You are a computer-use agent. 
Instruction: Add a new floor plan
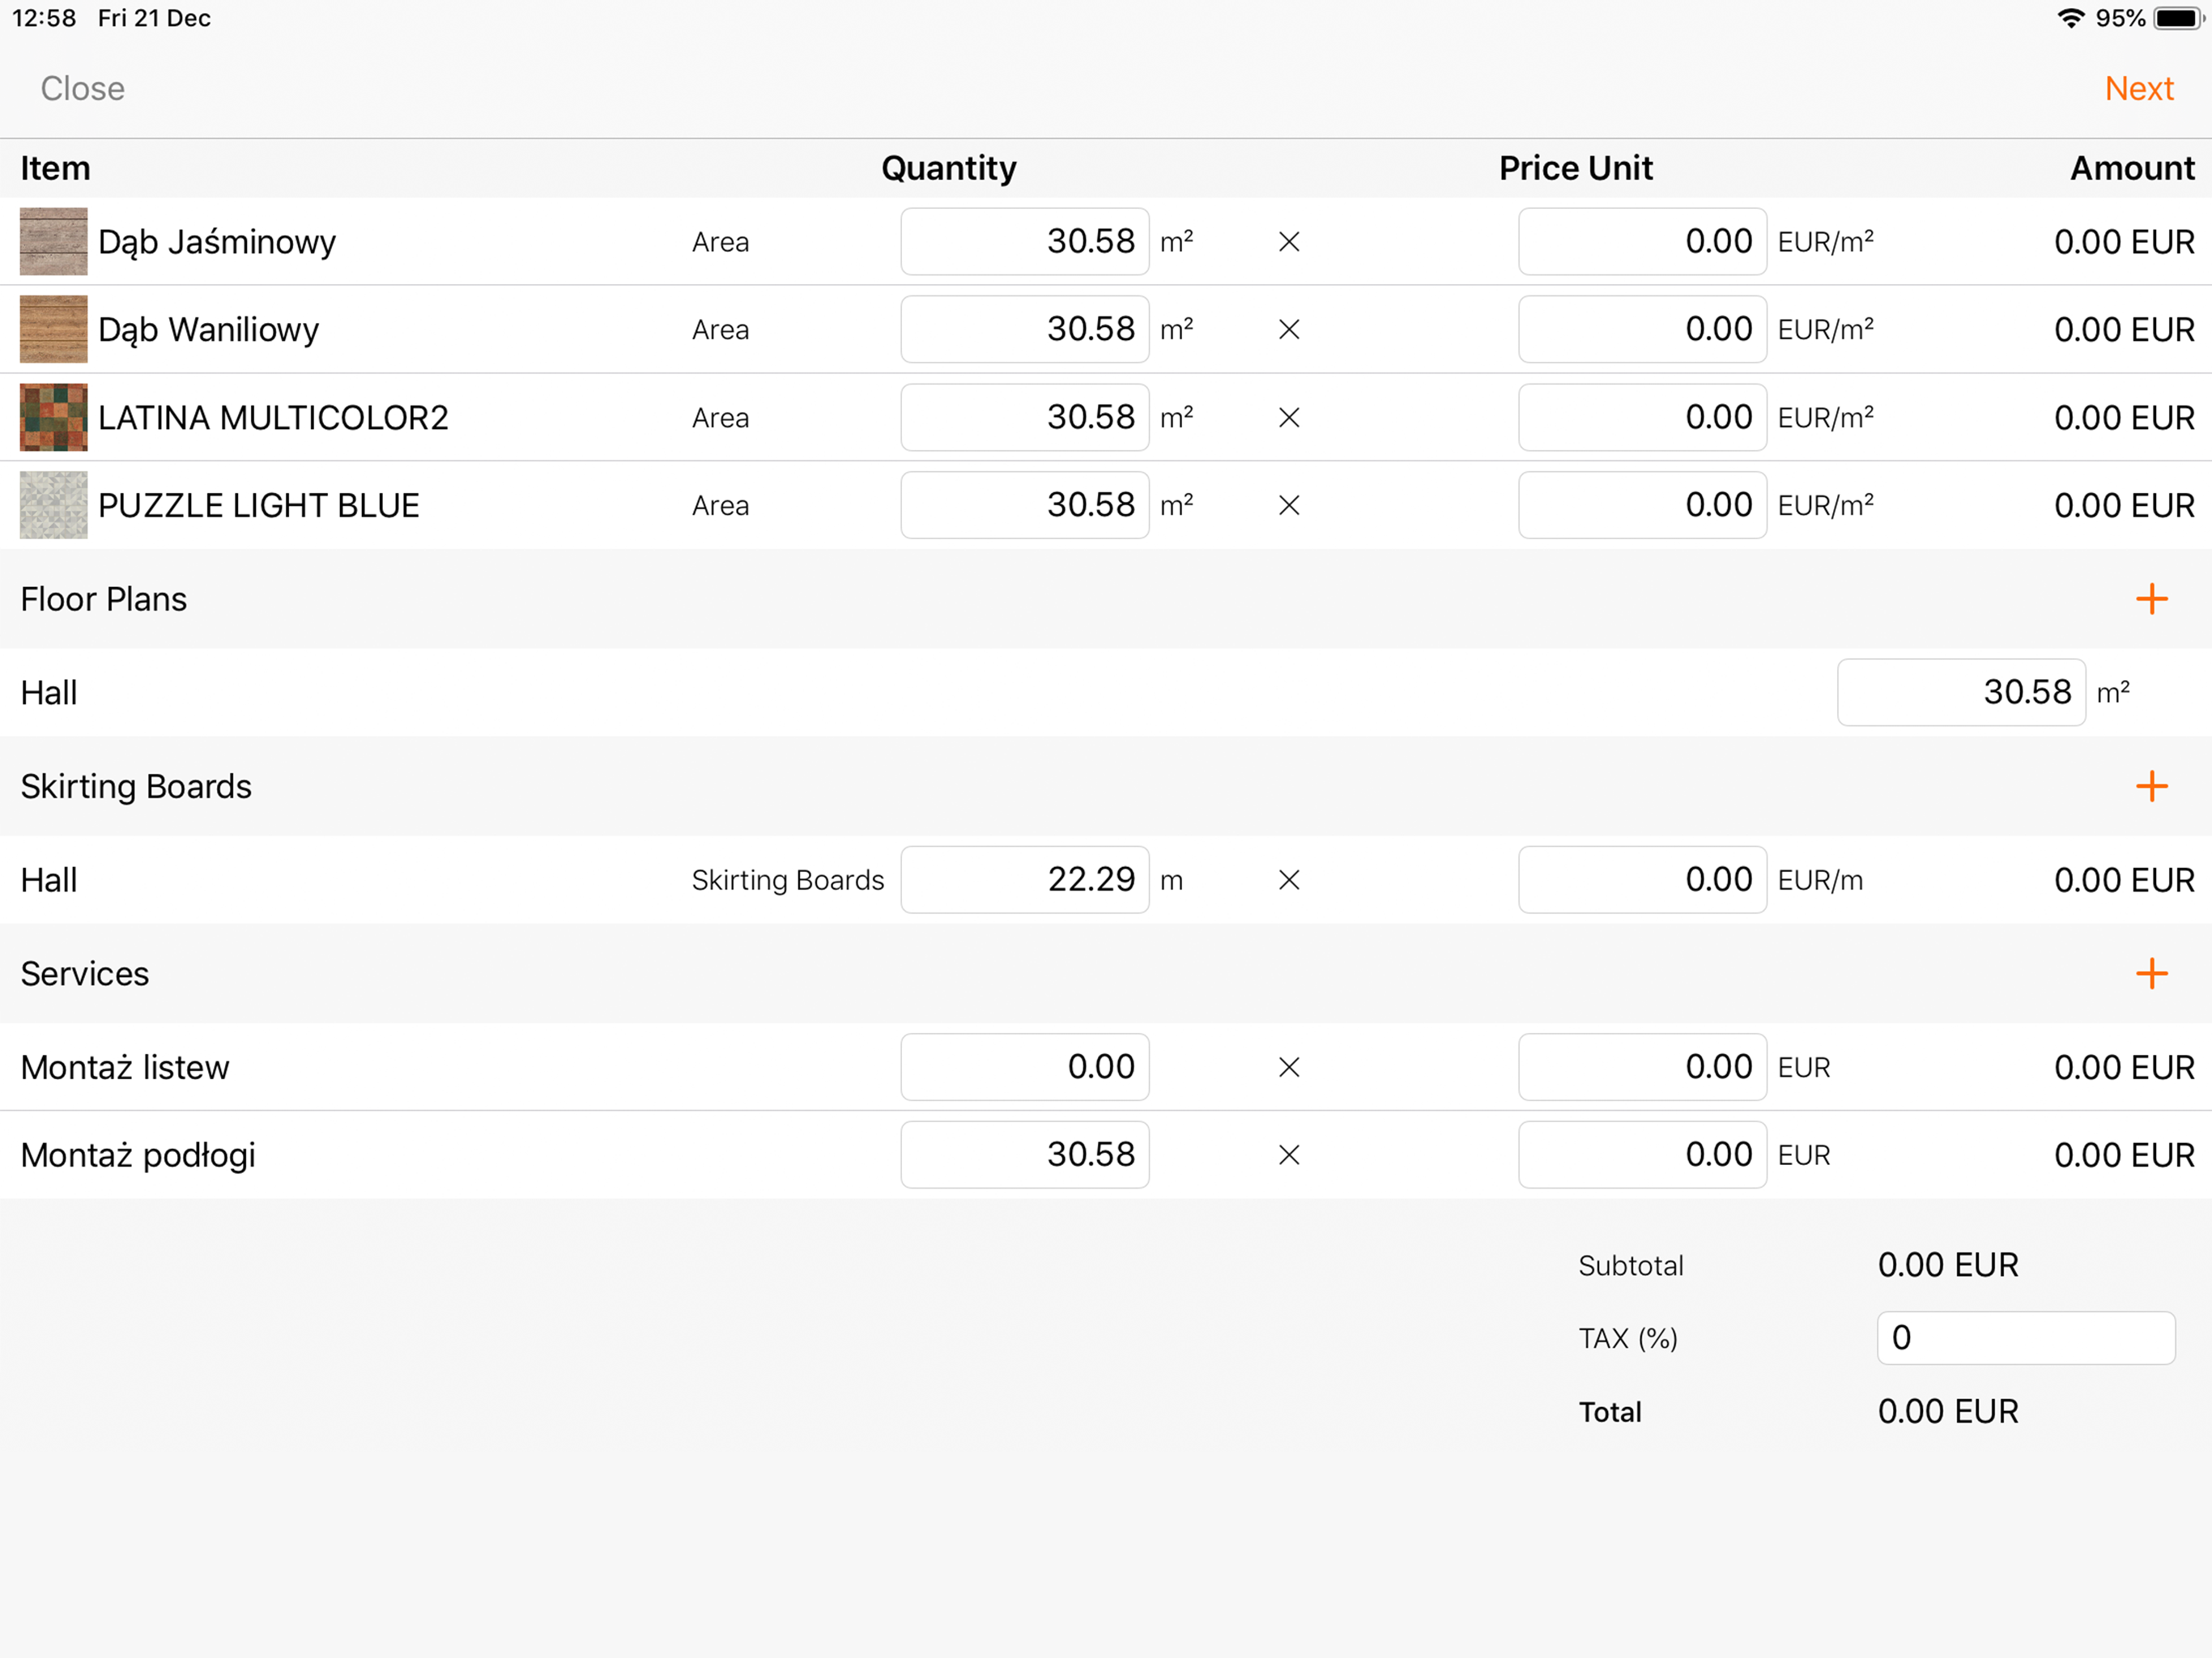(2151, 599)
